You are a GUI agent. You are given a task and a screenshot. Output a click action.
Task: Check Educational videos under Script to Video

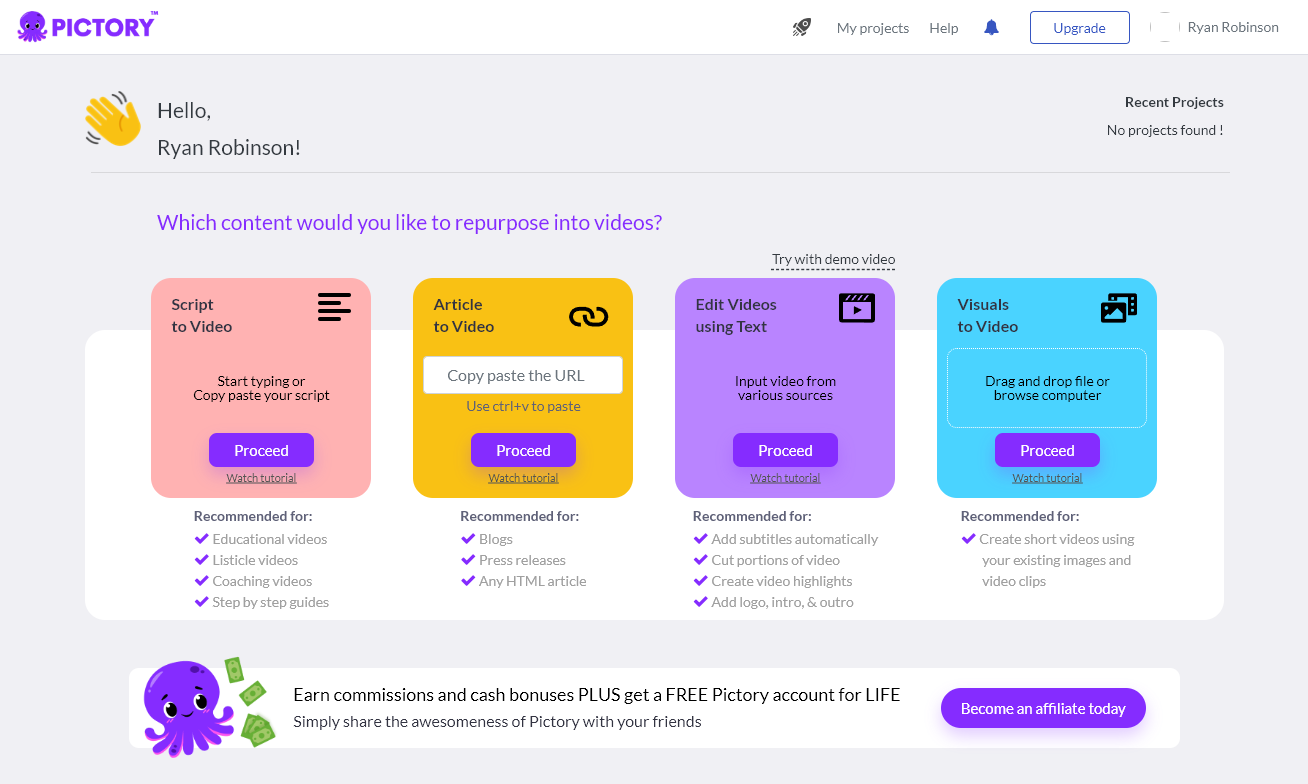270,539
